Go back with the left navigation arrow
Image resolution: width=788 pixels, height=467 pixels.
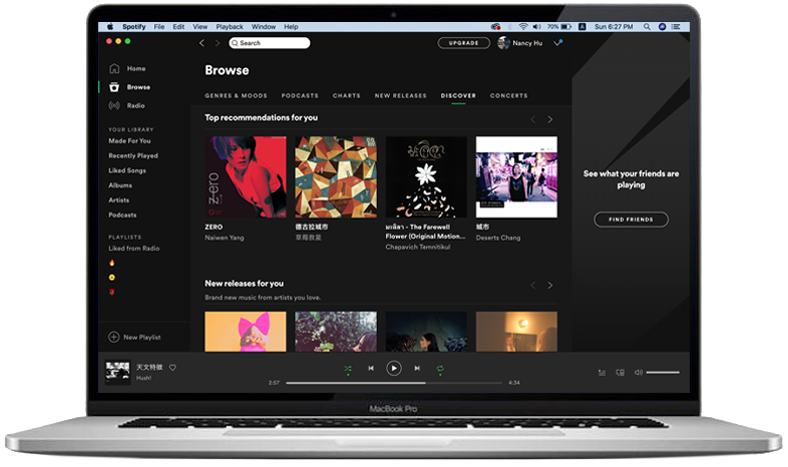pos(202,43)
